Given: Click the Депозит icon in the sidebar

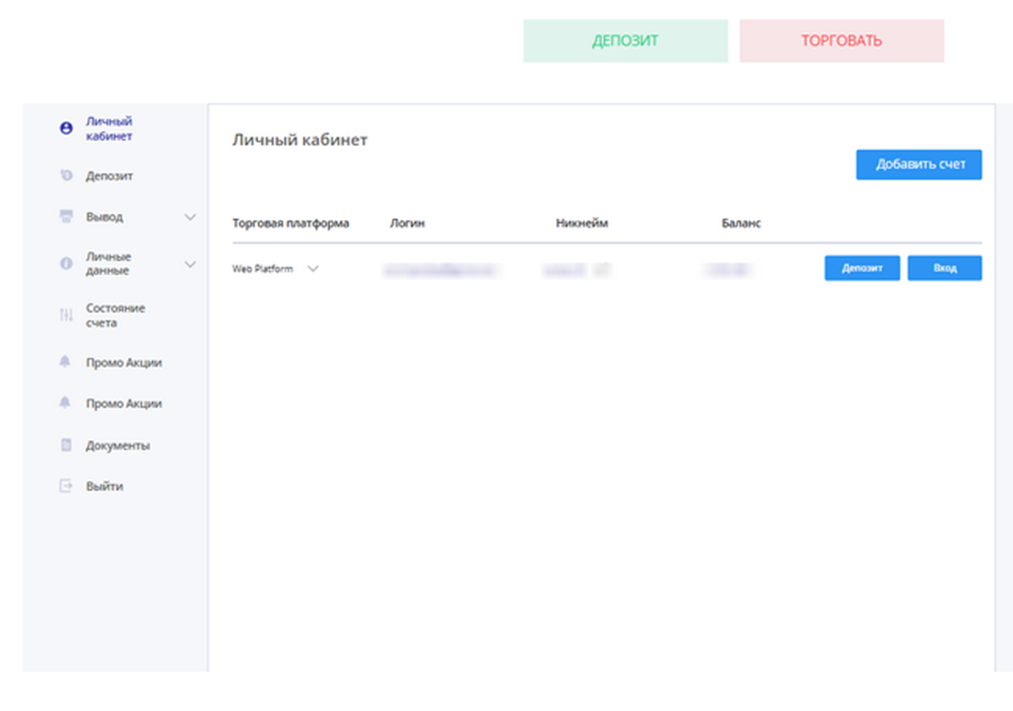Looking at the screenshot, I should pyautogui.click(x=66, y=175).
